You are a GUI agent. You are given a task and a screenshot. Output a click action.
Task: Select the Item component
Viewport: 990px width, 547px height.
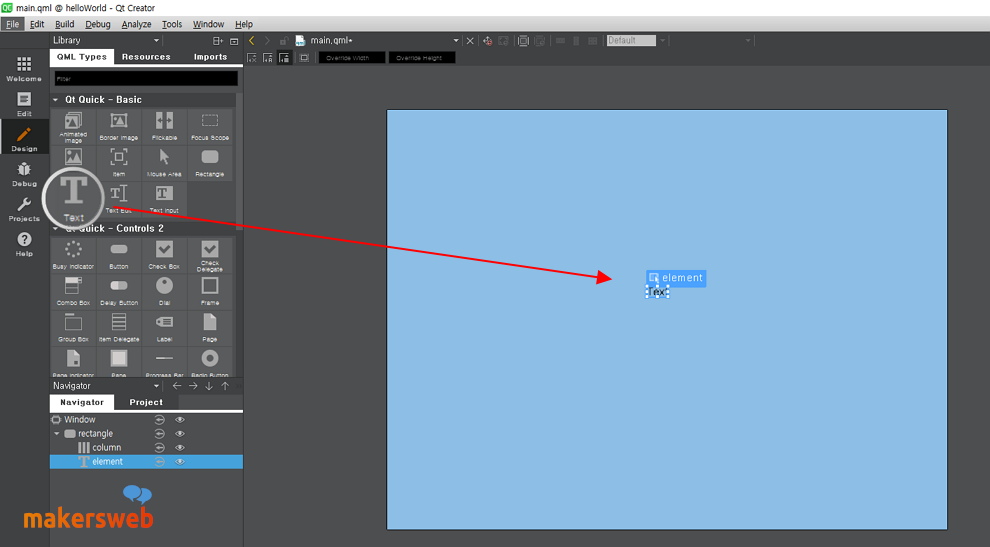click(119, 163)
